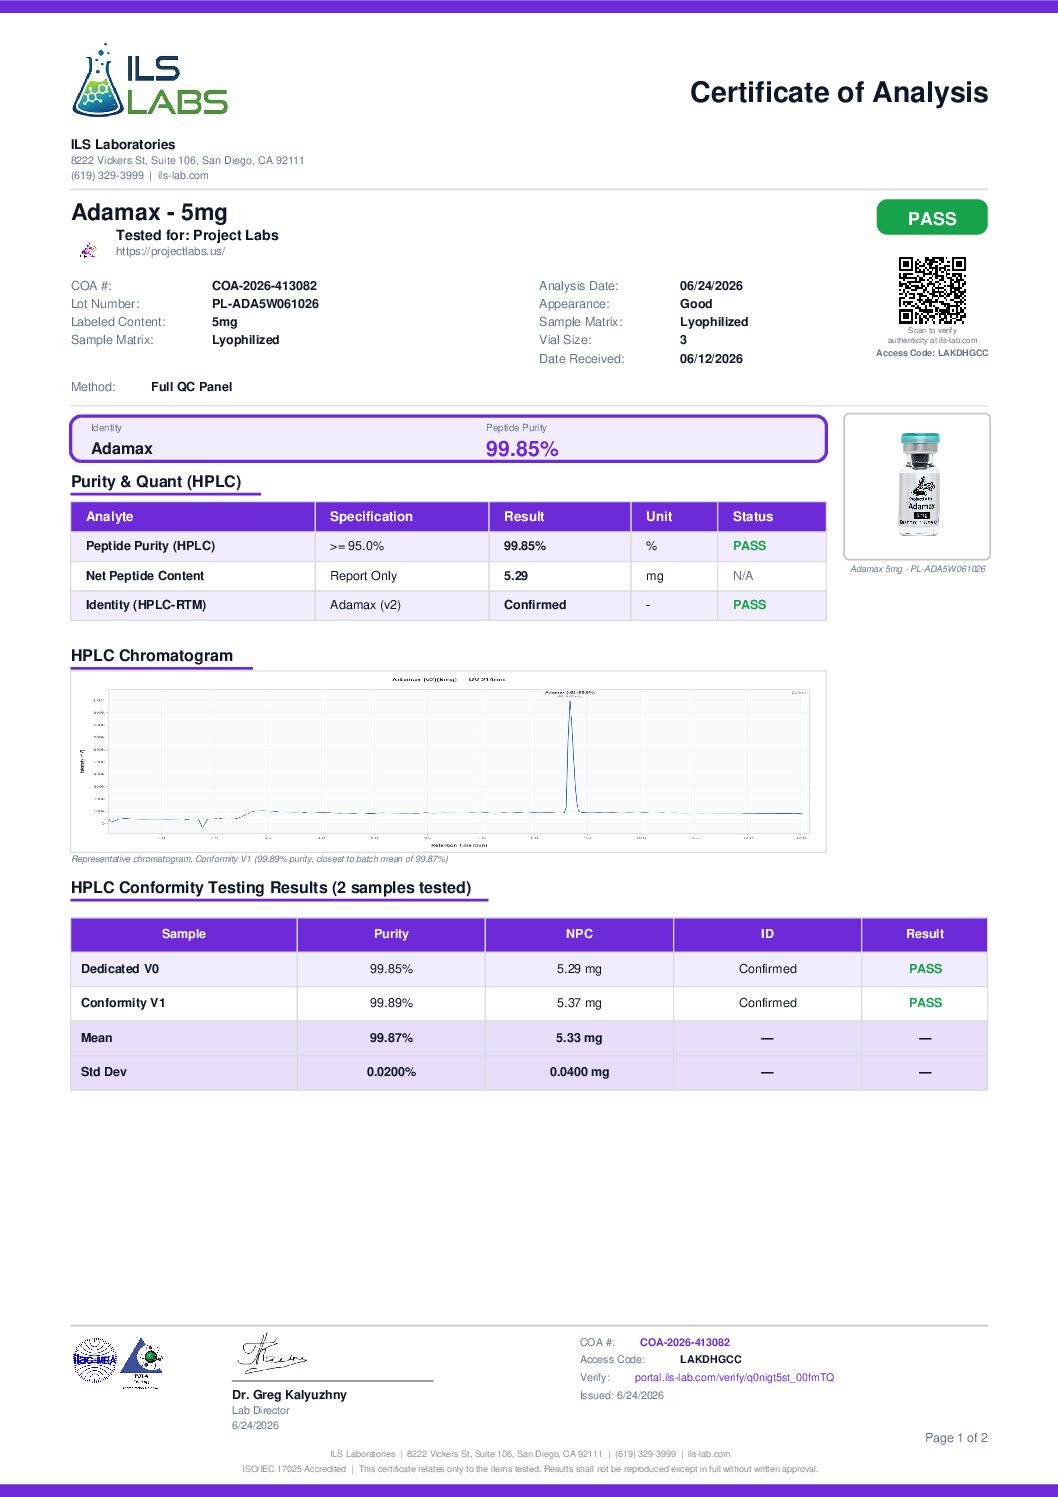Click the HPLC chromatogram plot

(448, 761)
